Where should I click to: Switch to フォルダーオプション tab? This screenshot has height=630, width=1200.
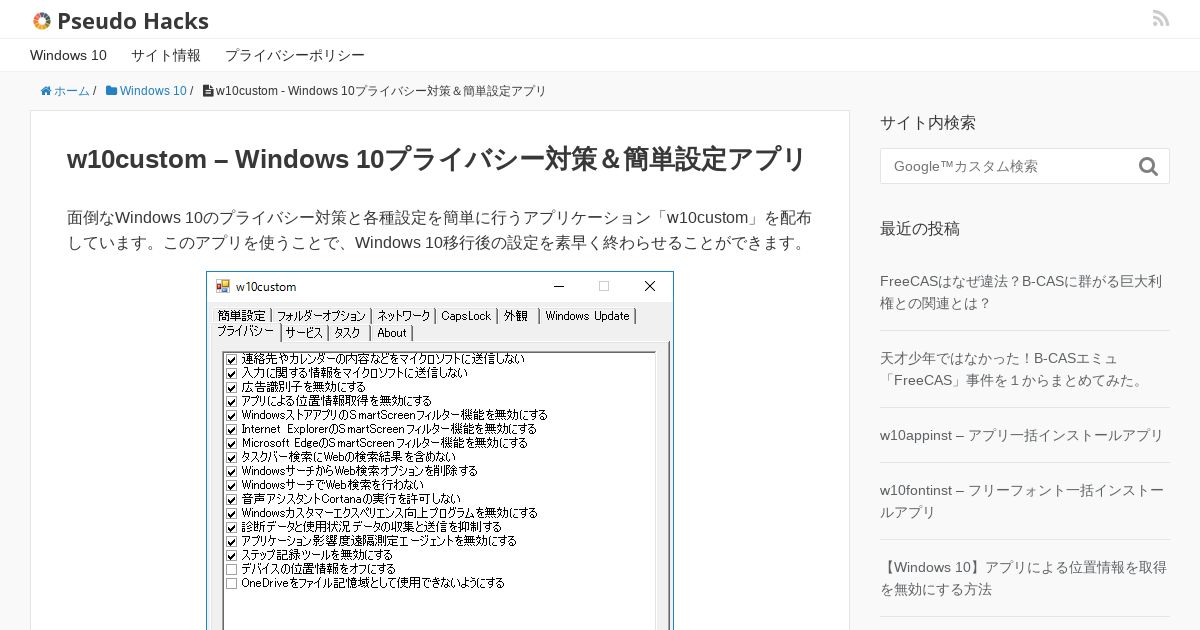point(321,316)
